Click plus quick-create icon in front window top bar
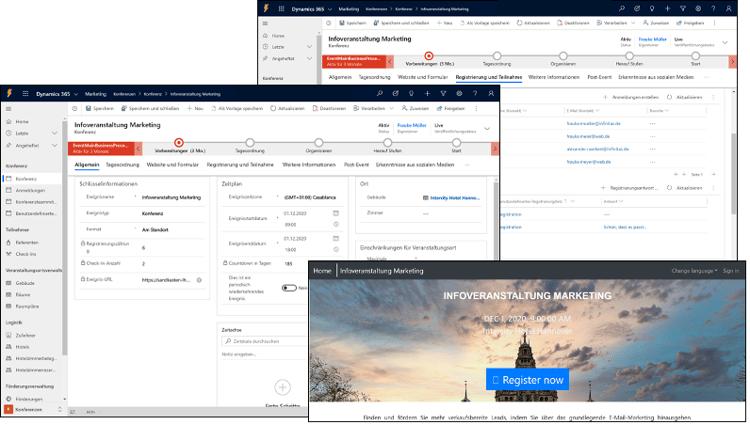The height and width of the screenshot is (425, 750). click(427, 94)
